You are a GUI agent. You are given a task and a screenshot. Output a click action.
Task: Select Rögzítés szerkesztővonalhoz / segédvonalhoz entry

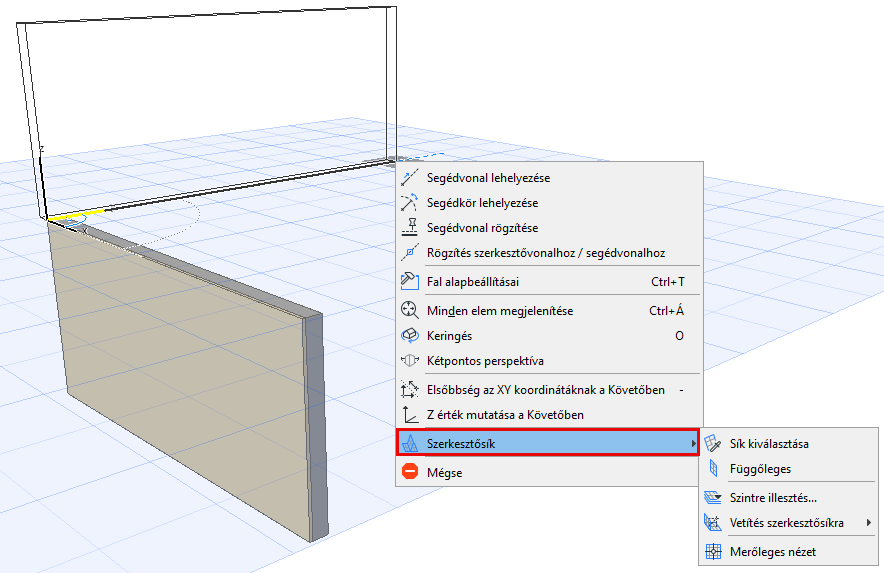[x=550, y=253]
